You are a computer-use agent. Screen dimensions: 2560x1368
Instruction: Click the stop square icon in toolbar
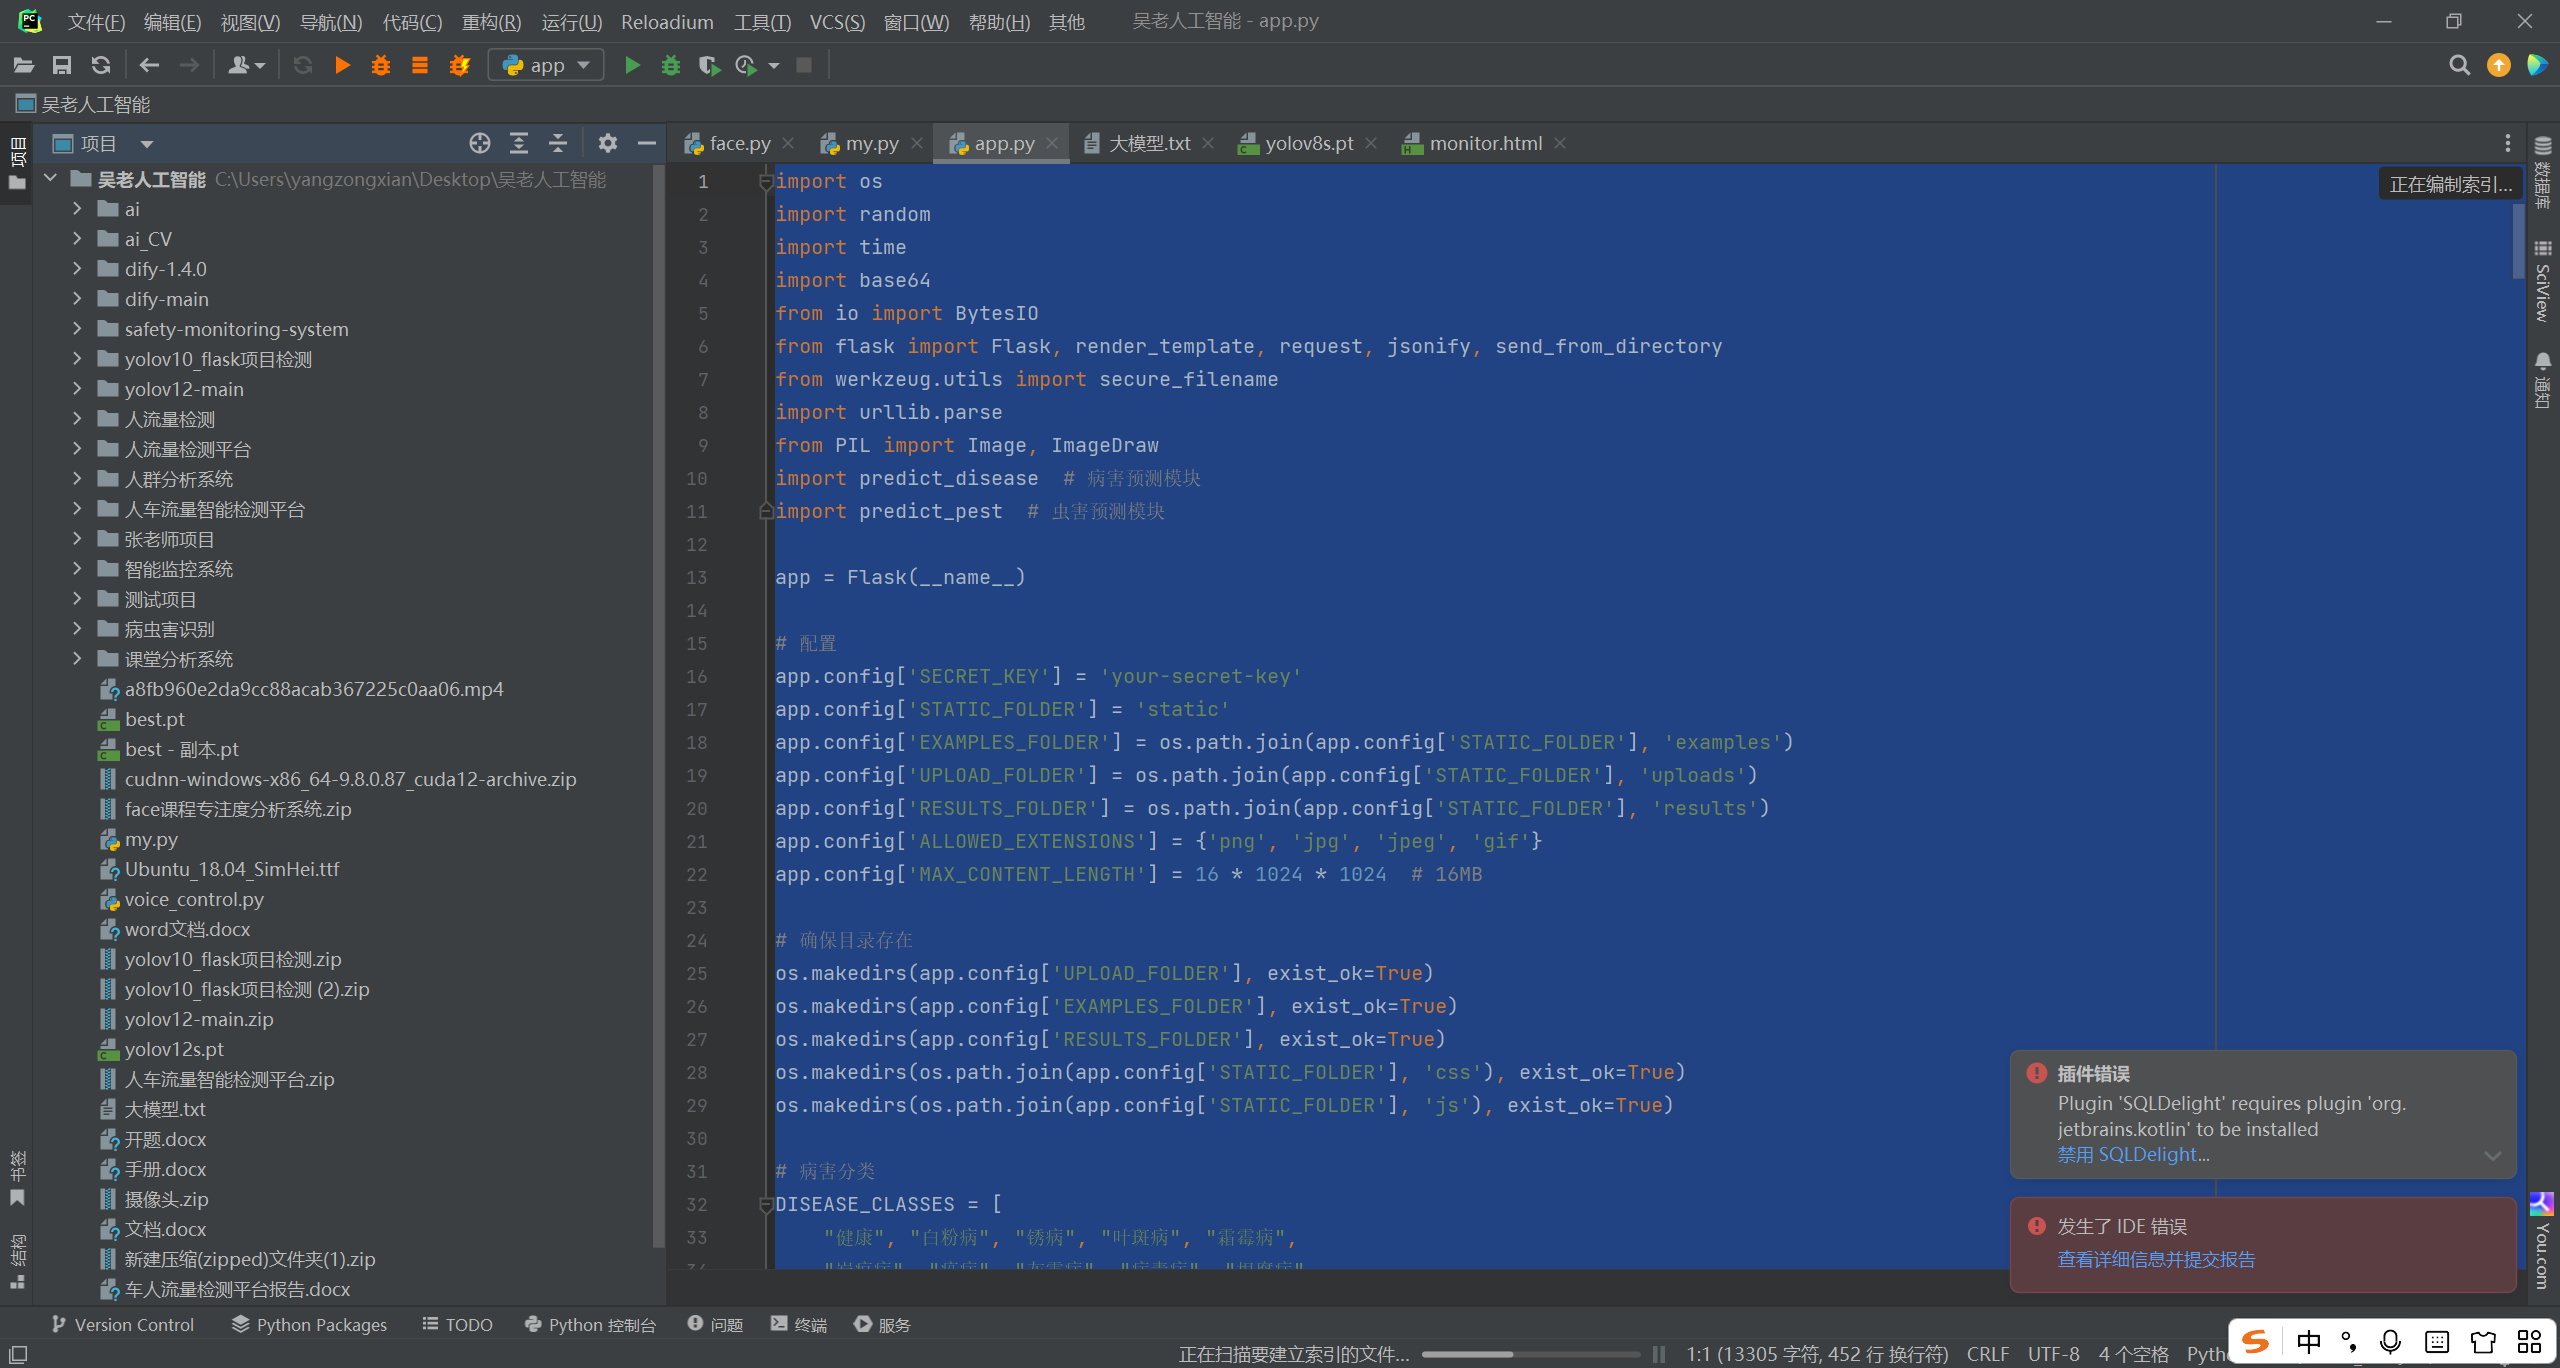coord(804,65)
